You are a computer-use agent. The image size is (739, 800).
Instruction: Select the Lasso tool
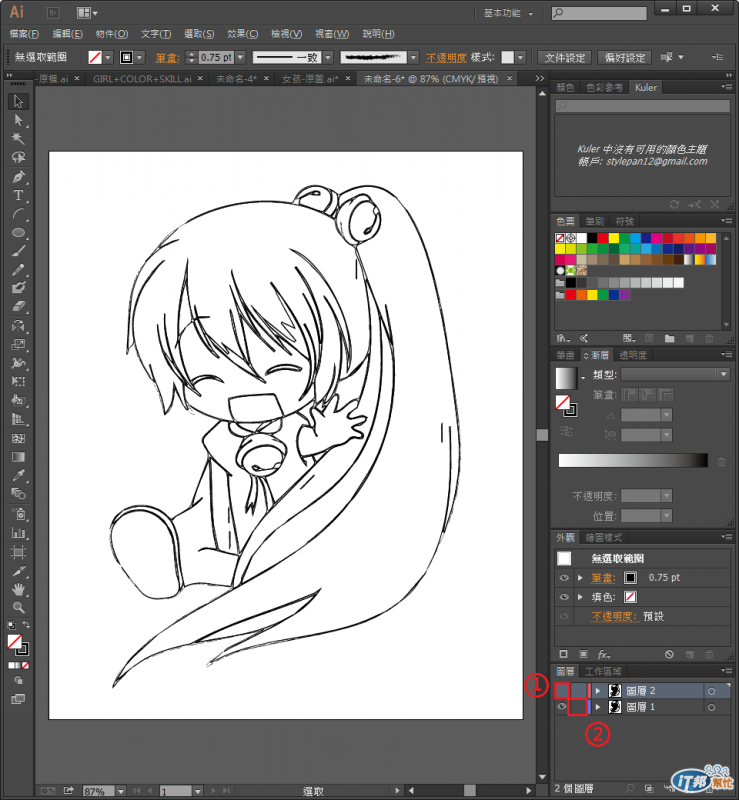(x=18, y=157)
